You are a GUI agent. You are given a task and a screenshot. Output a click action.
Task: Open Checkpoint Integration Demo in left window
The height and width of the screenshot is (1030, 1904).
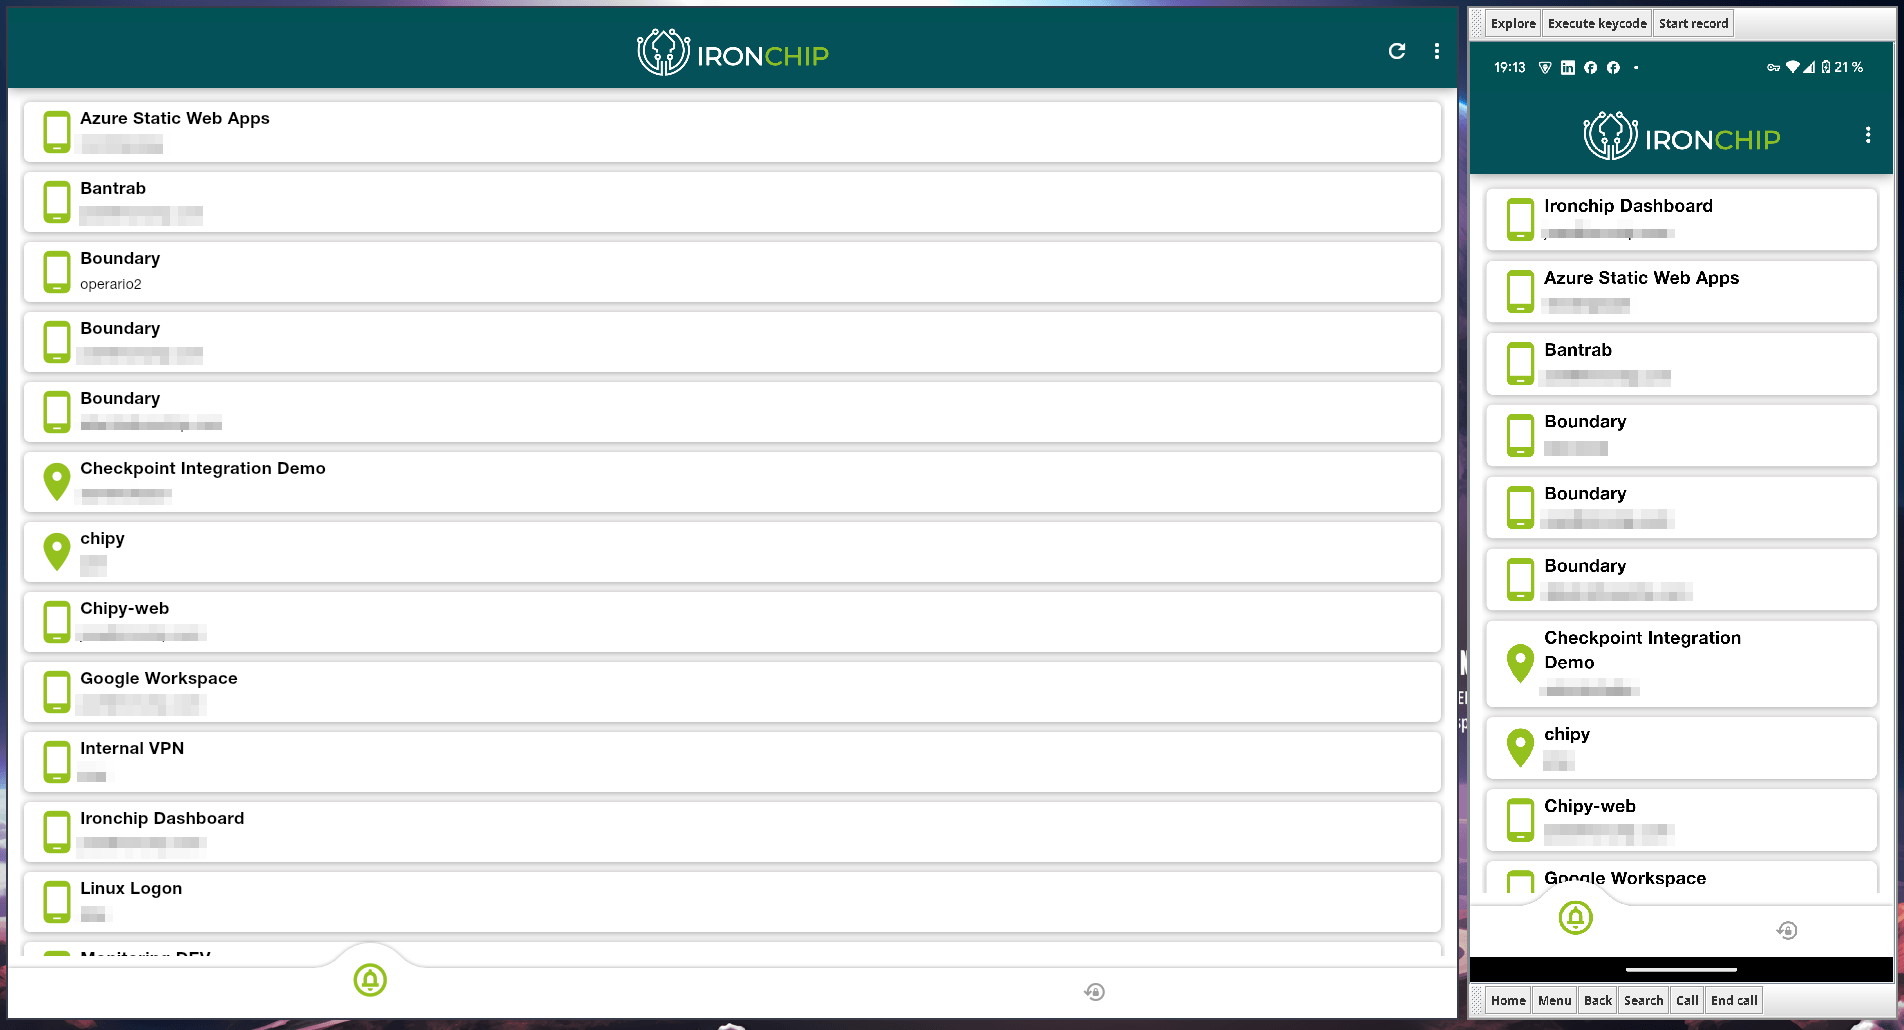pyautogui.click(x=732, y=482)
